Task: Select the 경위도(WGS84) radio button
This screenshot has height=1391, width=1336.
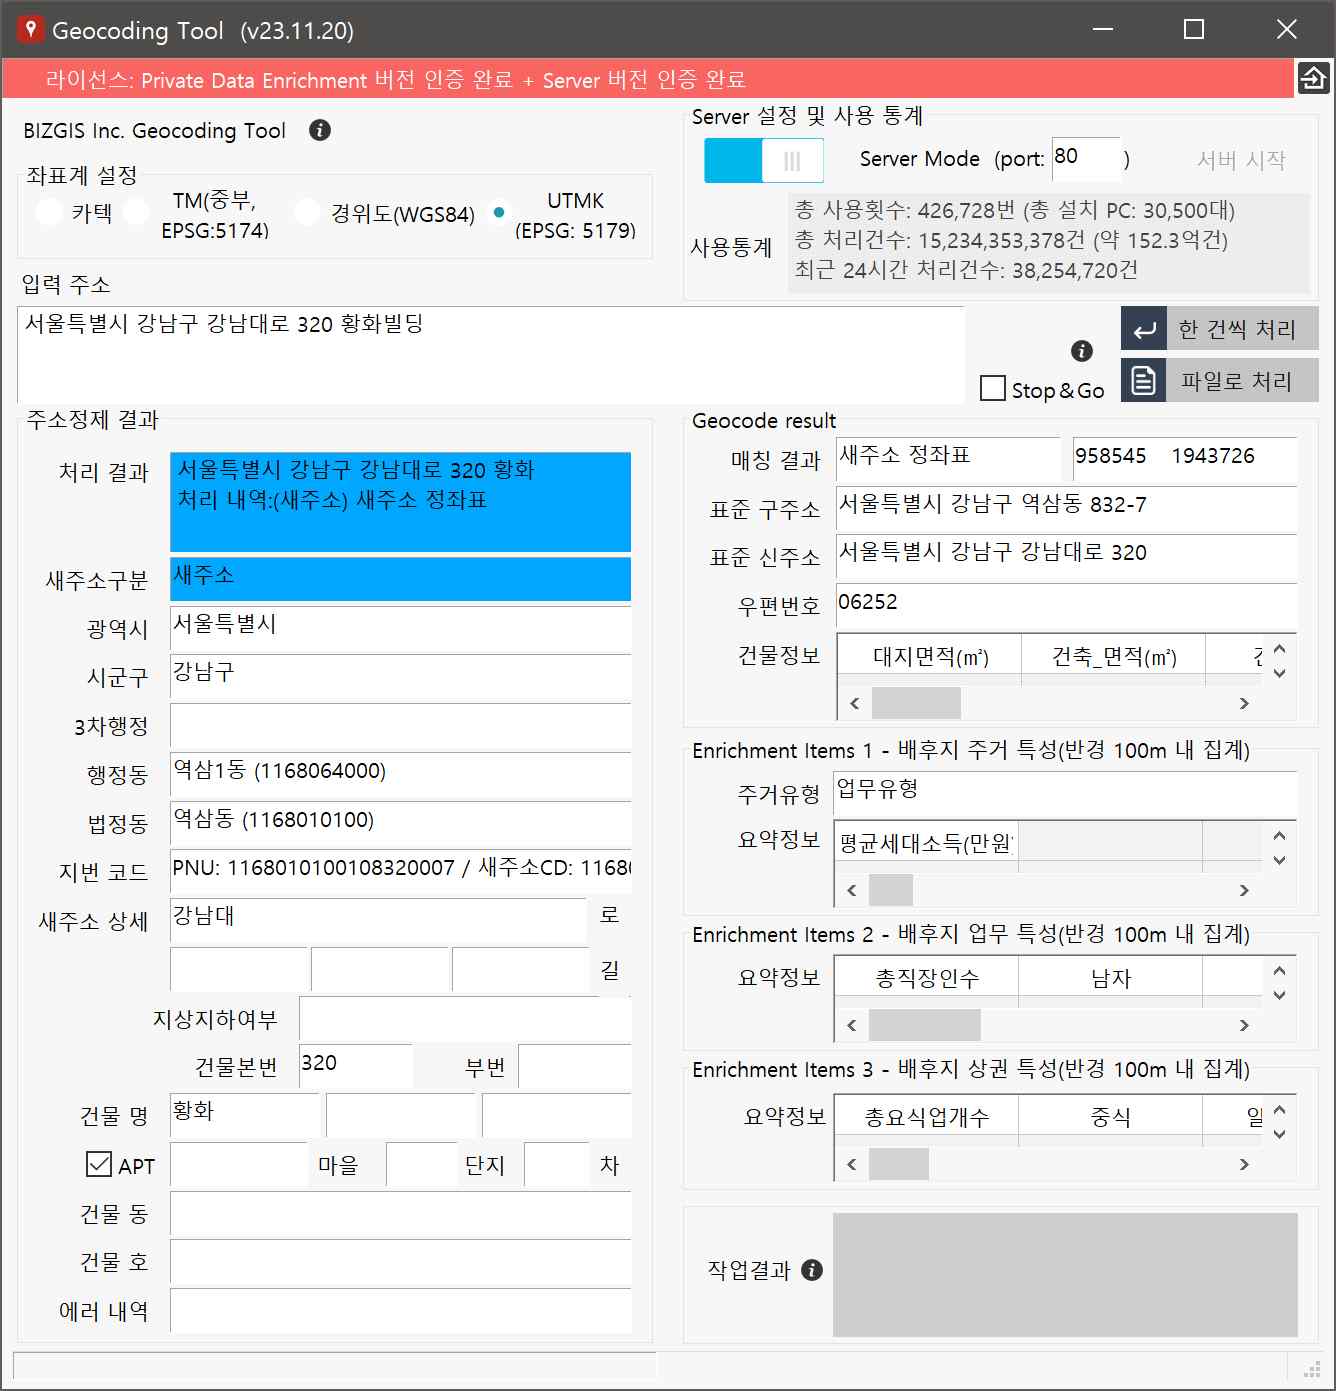Action: (307, 213)
